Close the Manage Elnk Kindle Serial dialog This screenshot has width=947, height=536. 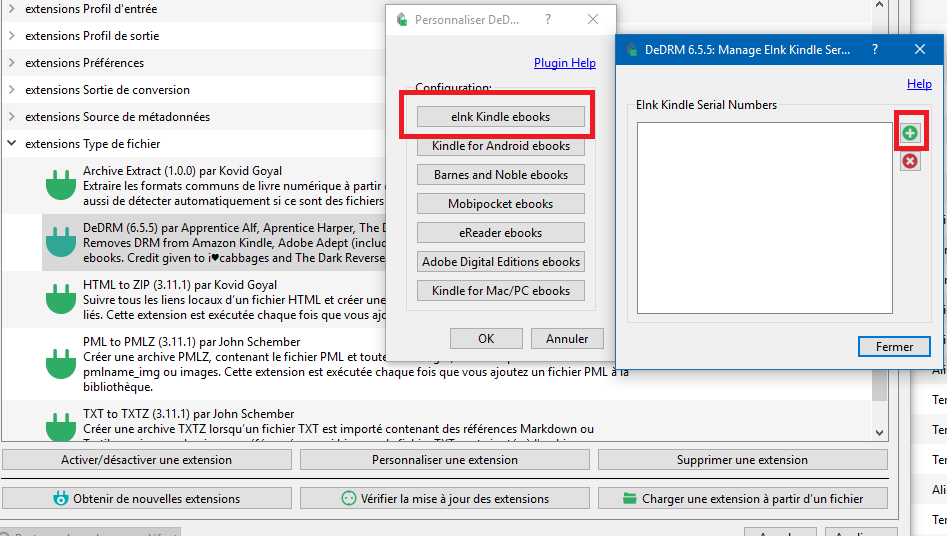click(x=920, y=50)
